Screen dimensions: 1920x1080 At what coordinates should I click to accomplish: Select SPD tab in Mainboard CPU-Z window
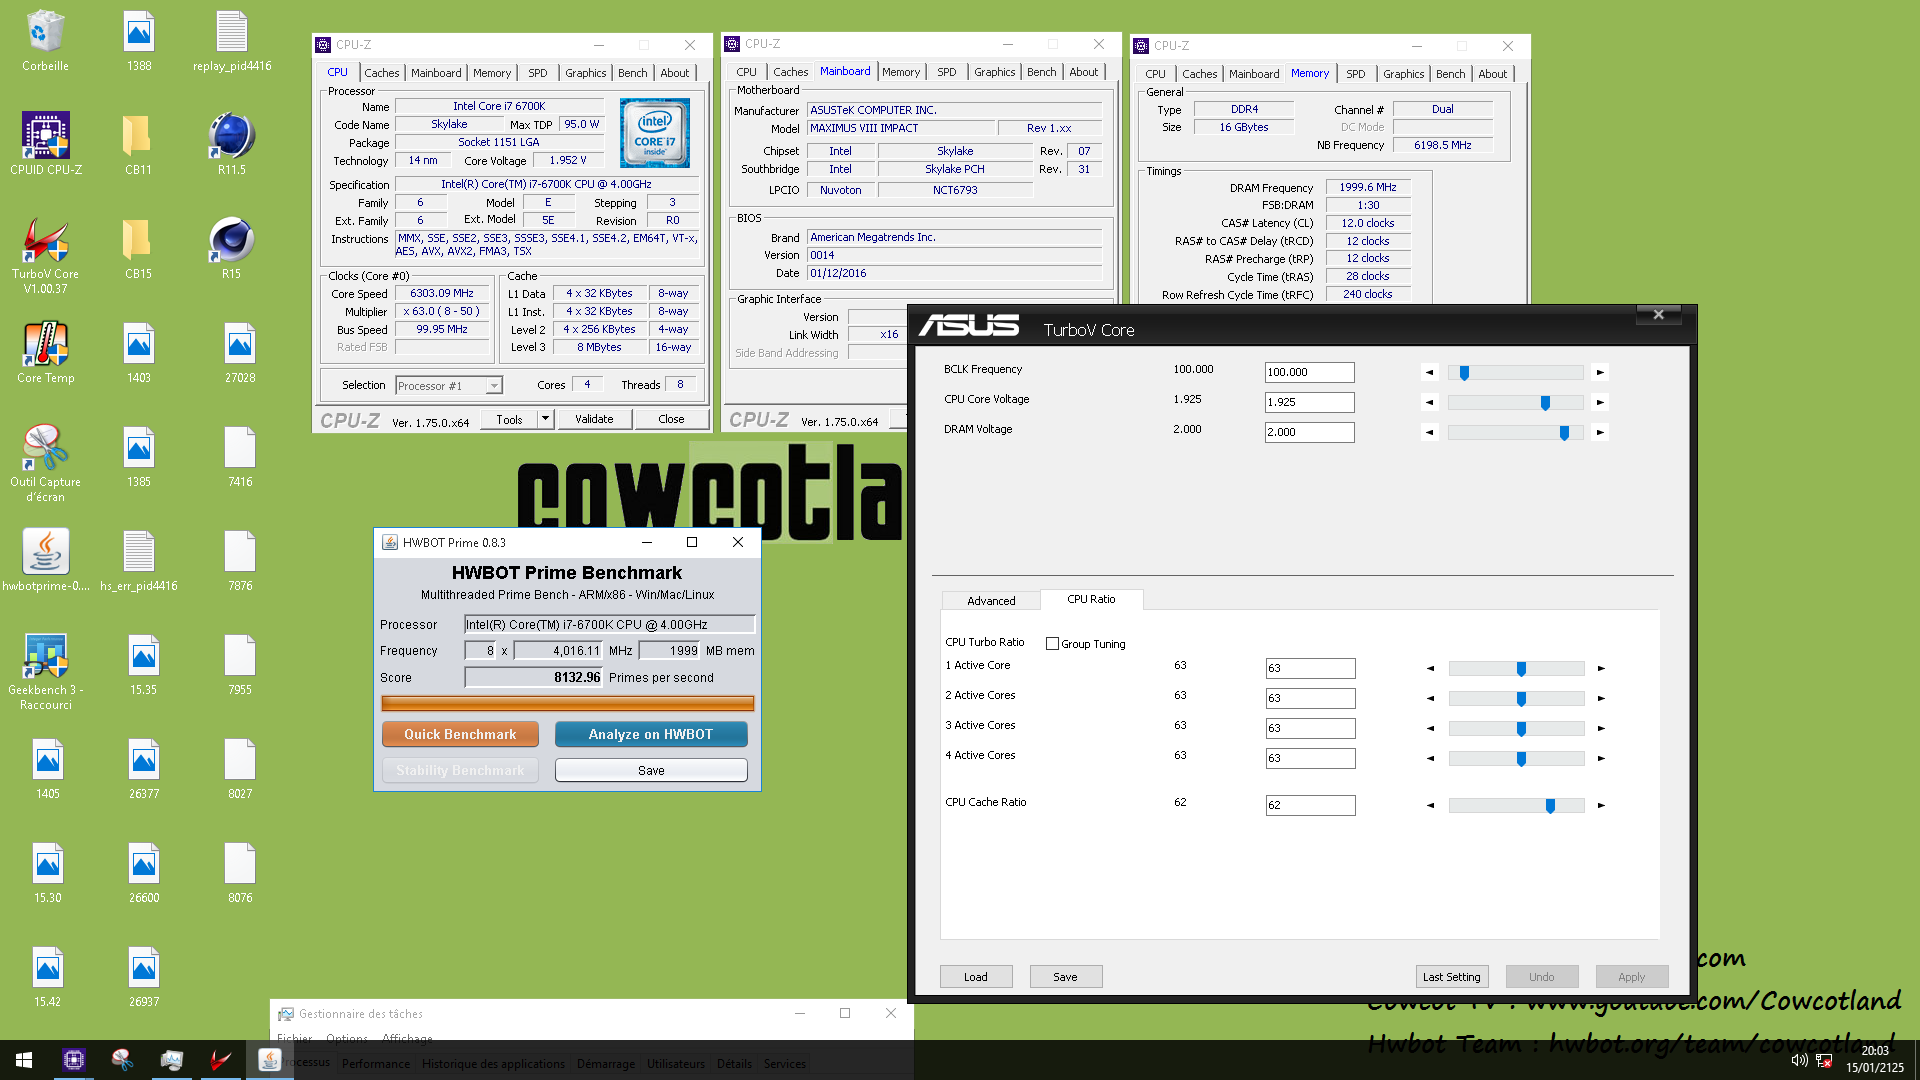pos(946,72)
